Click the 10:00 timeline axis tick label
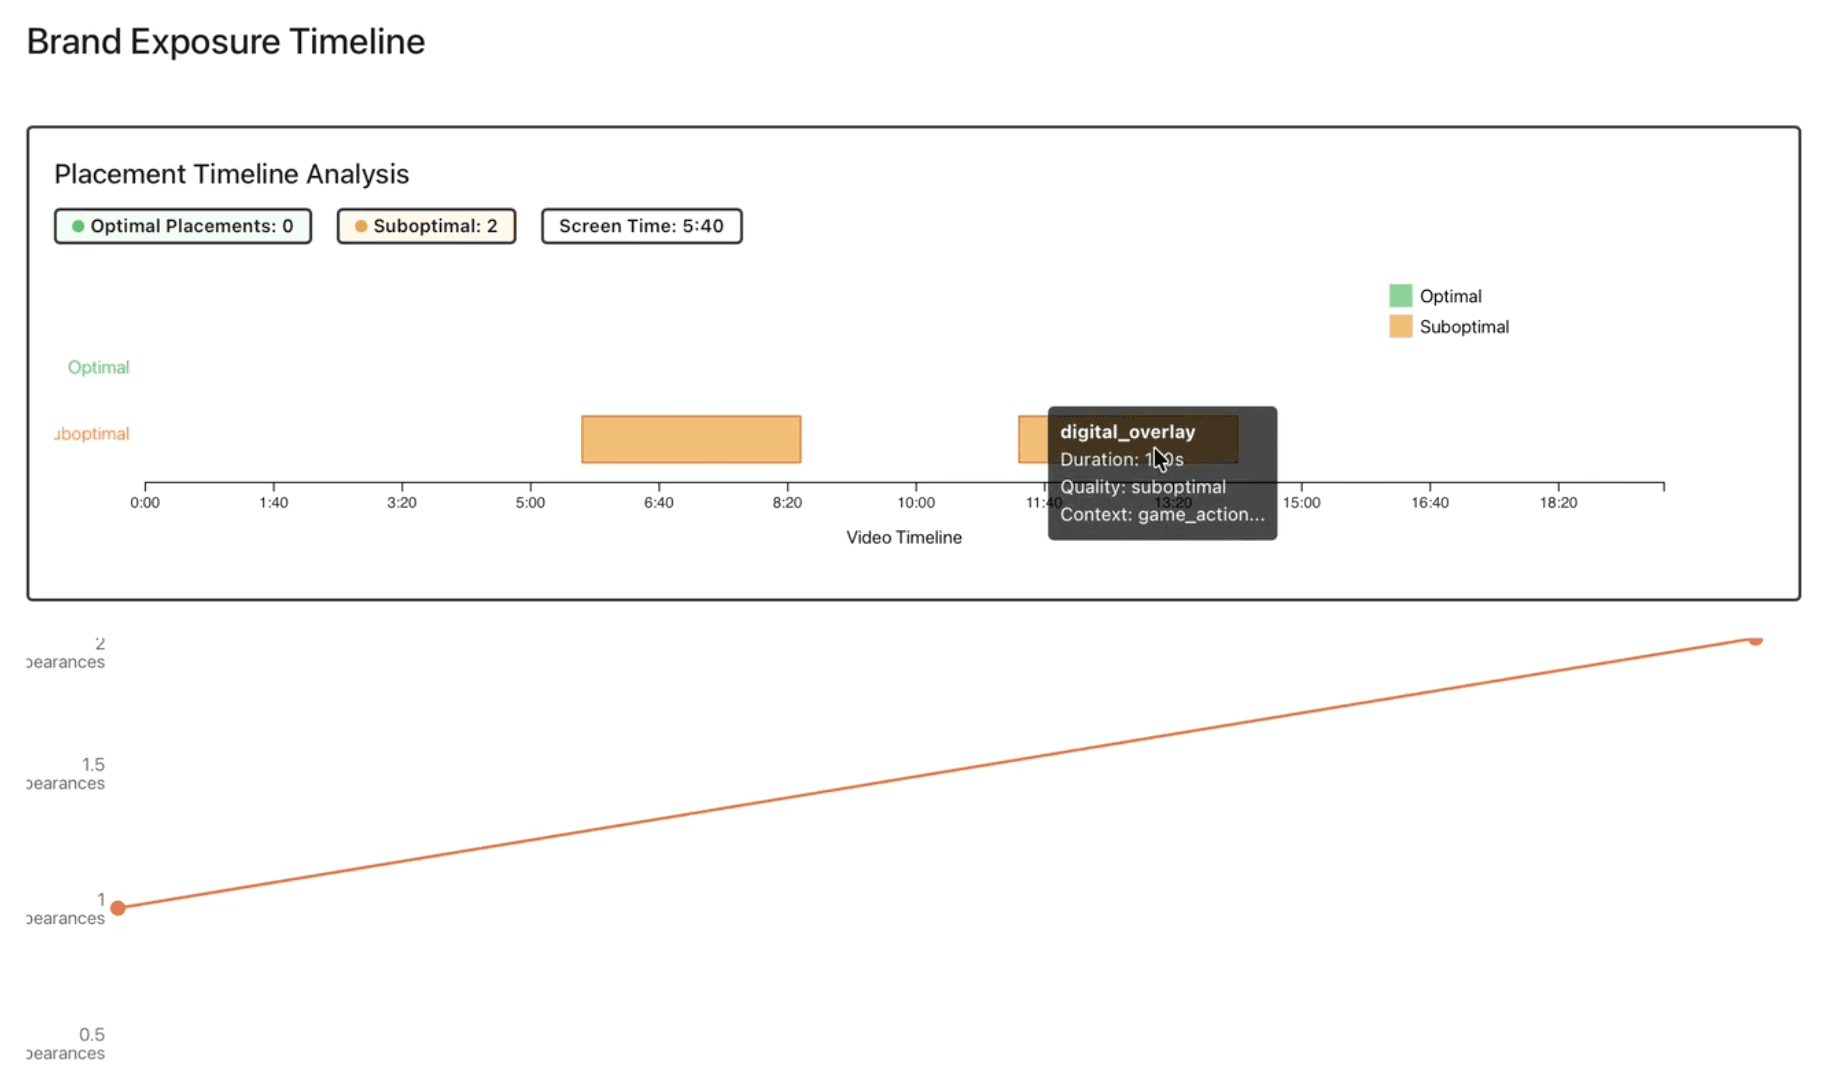The image size is (1824, 1092). click(916, 503)
